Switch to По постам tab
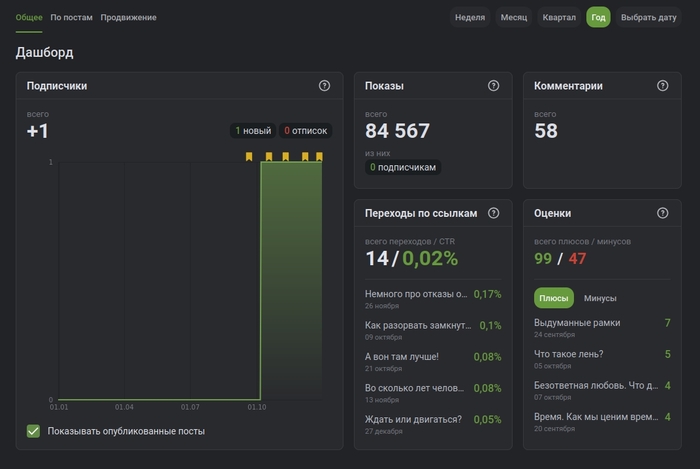 [71, 17]
